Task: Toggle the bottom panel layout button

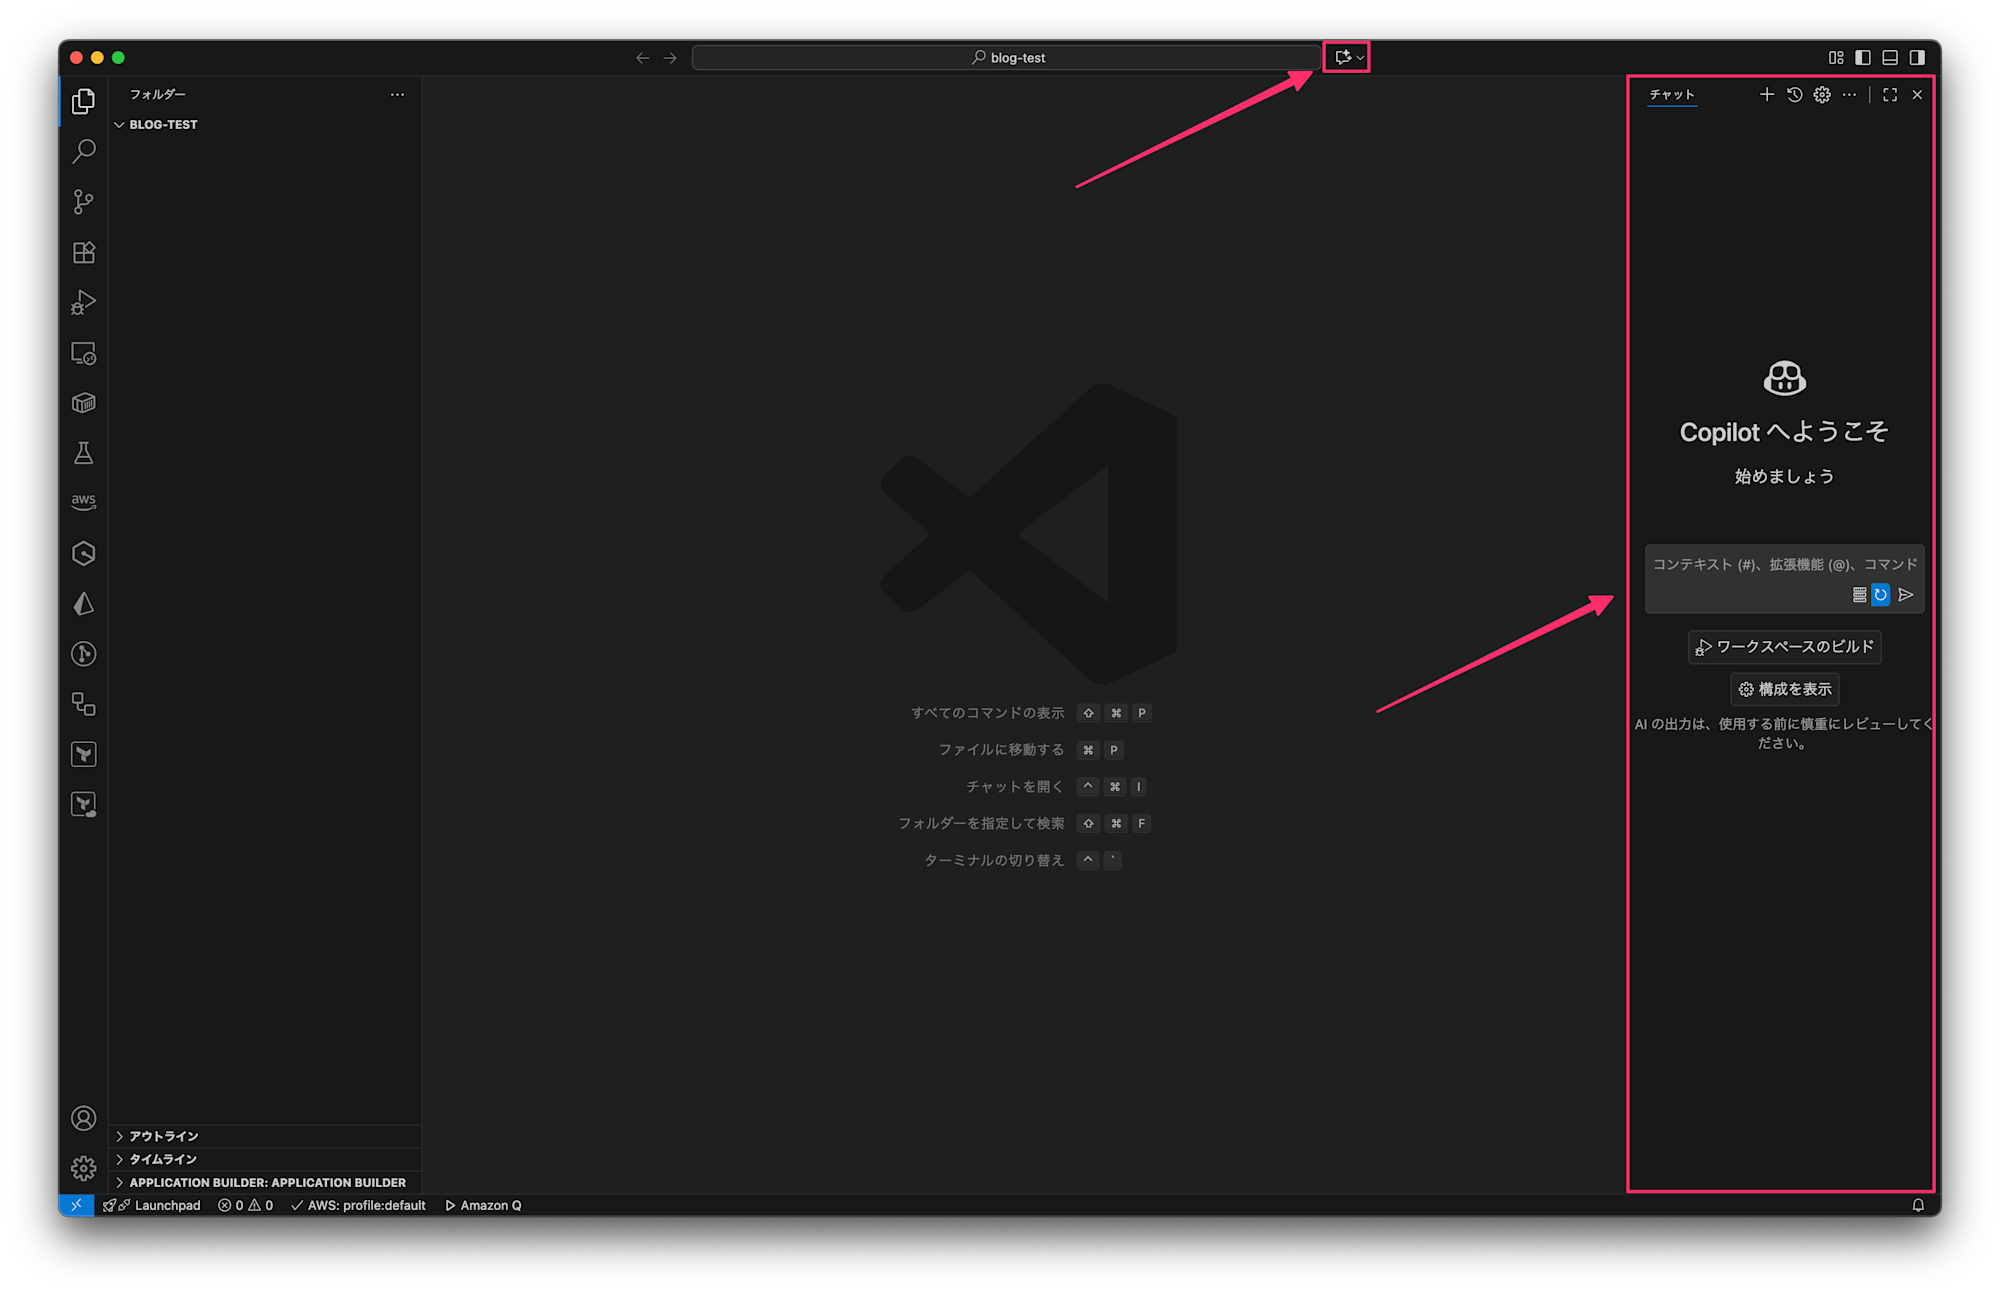Action: (x=1890, y=58)
